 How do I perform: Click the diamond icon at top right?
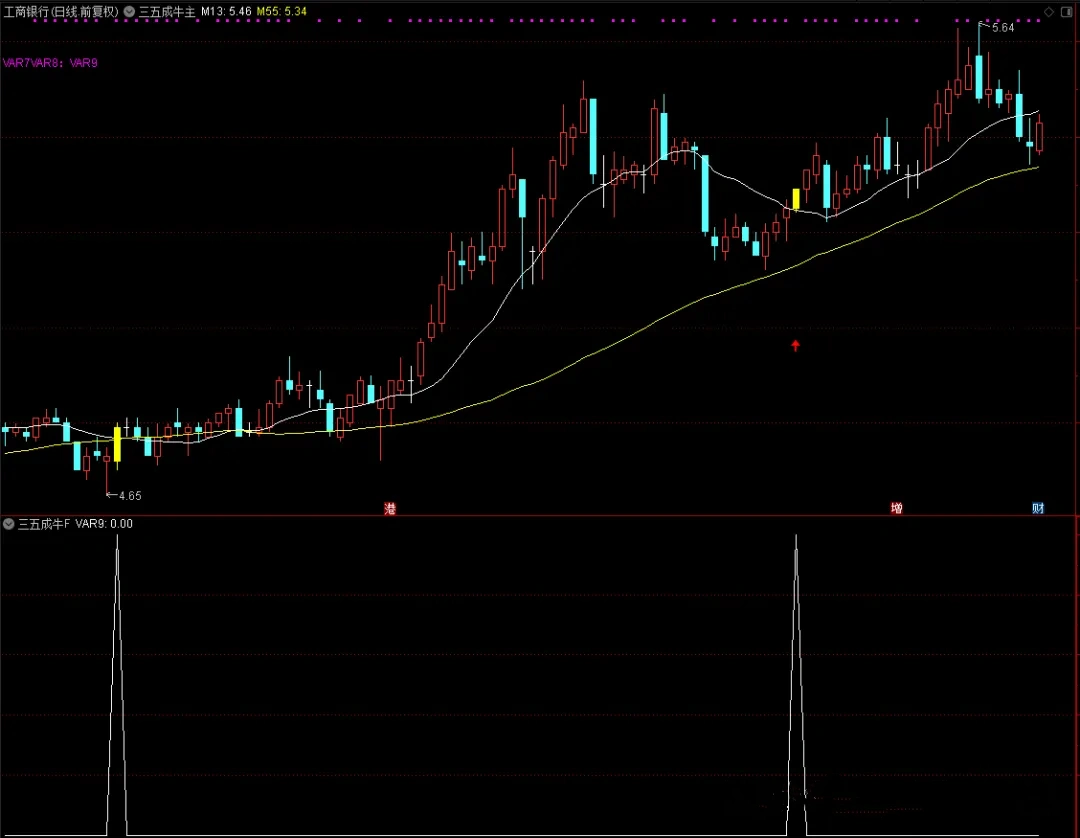click(1048, 11)
